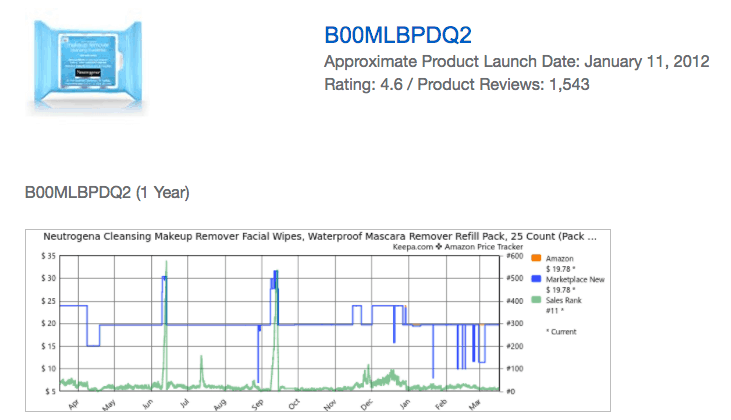Click the $ 5 price axis label
This screenshot has height=420, width=731.
[x=50, y=391]
